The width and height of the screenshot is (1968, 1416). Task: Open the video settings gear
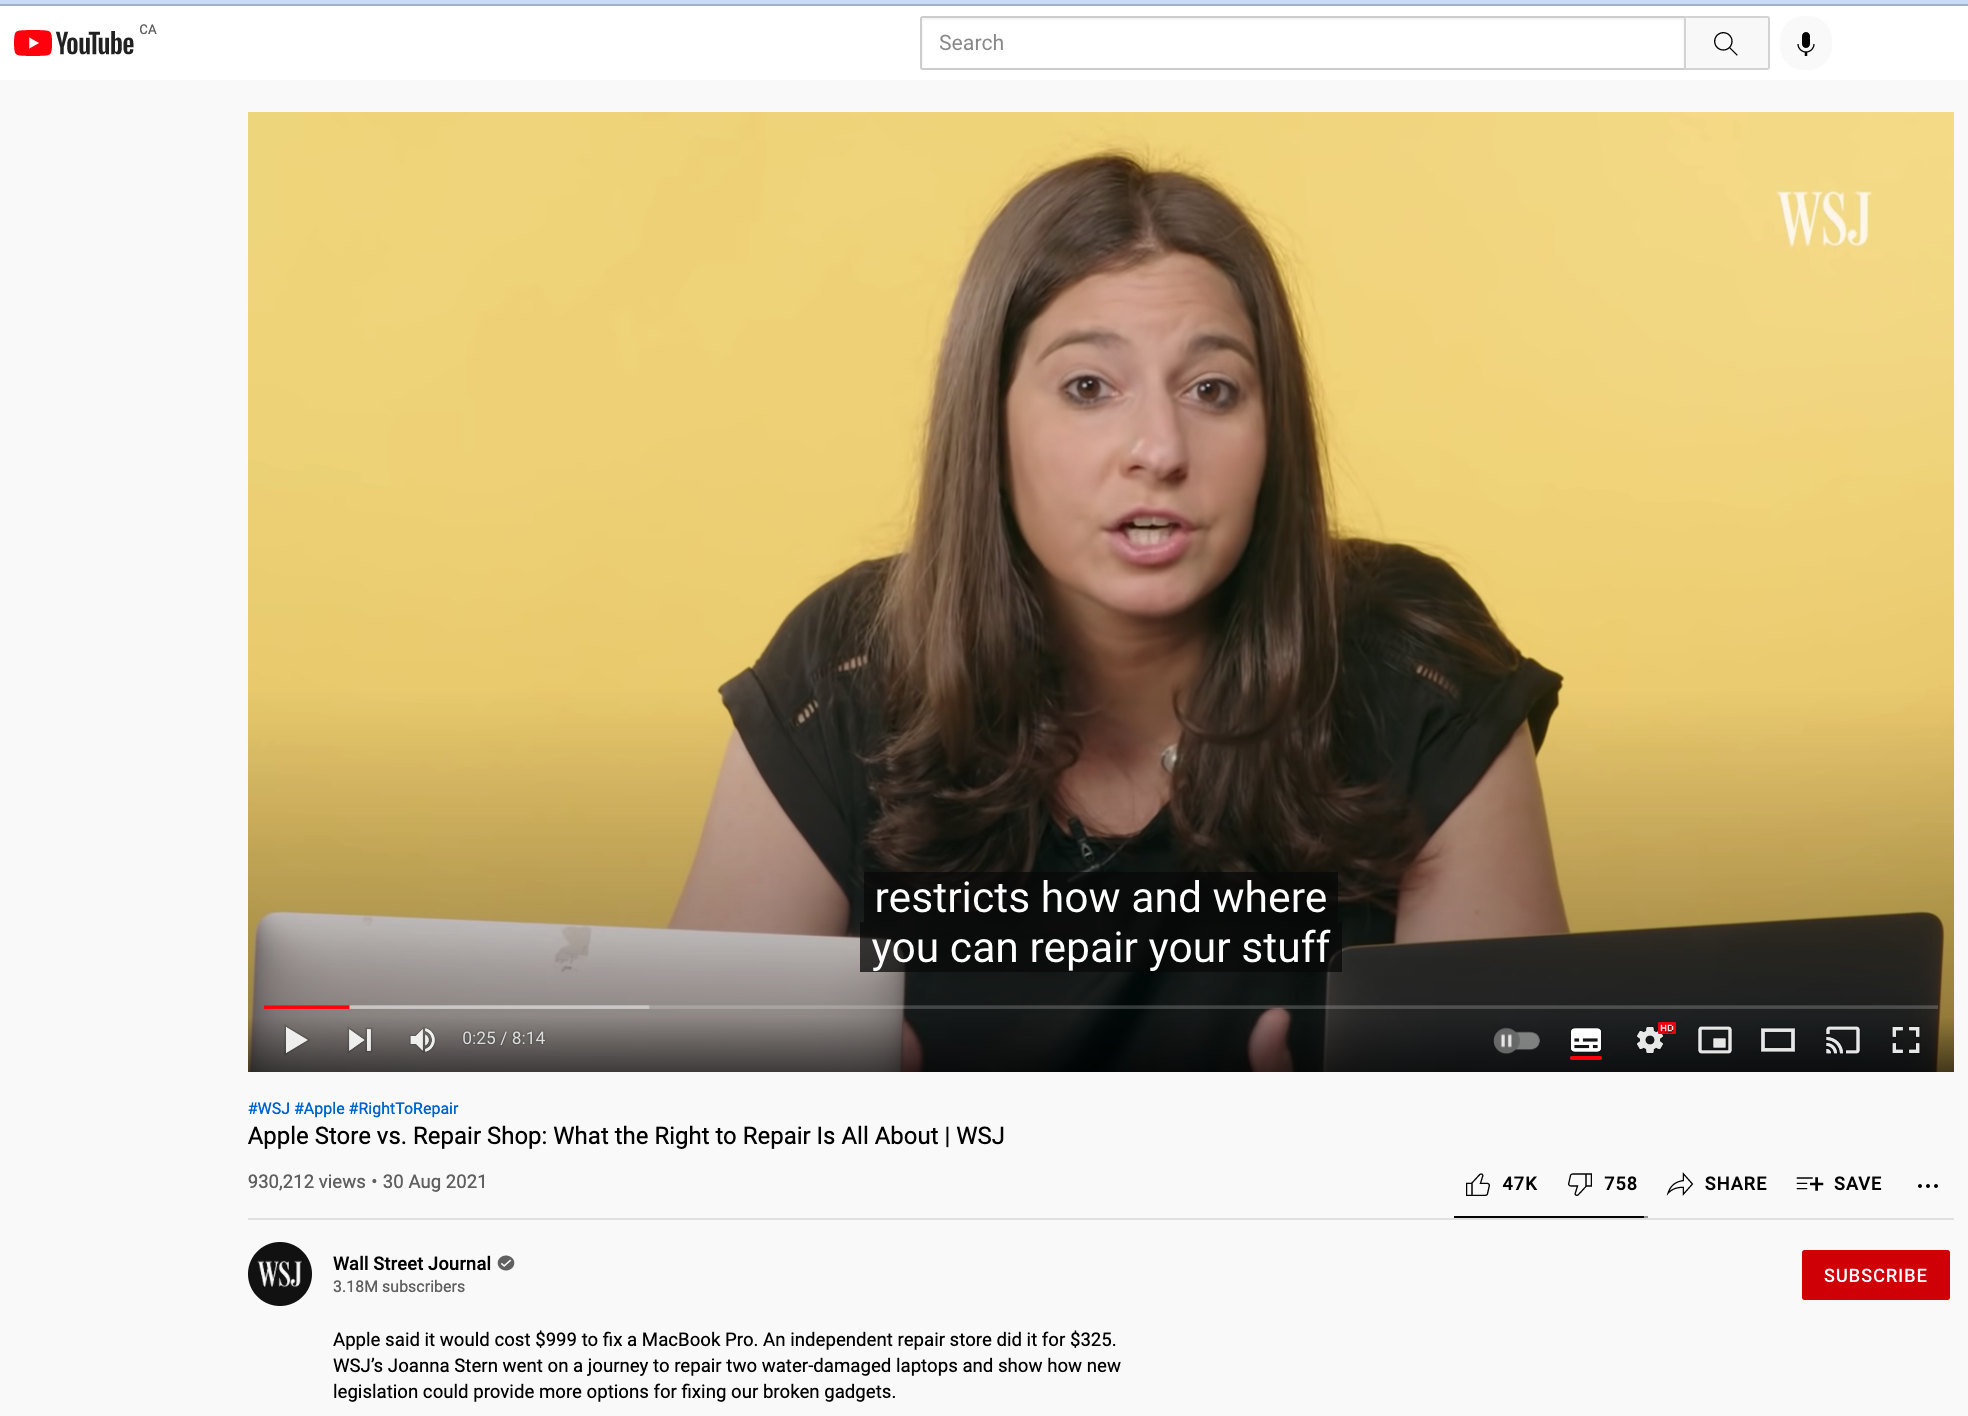pyautogui.click(x=1651, y=1041)
